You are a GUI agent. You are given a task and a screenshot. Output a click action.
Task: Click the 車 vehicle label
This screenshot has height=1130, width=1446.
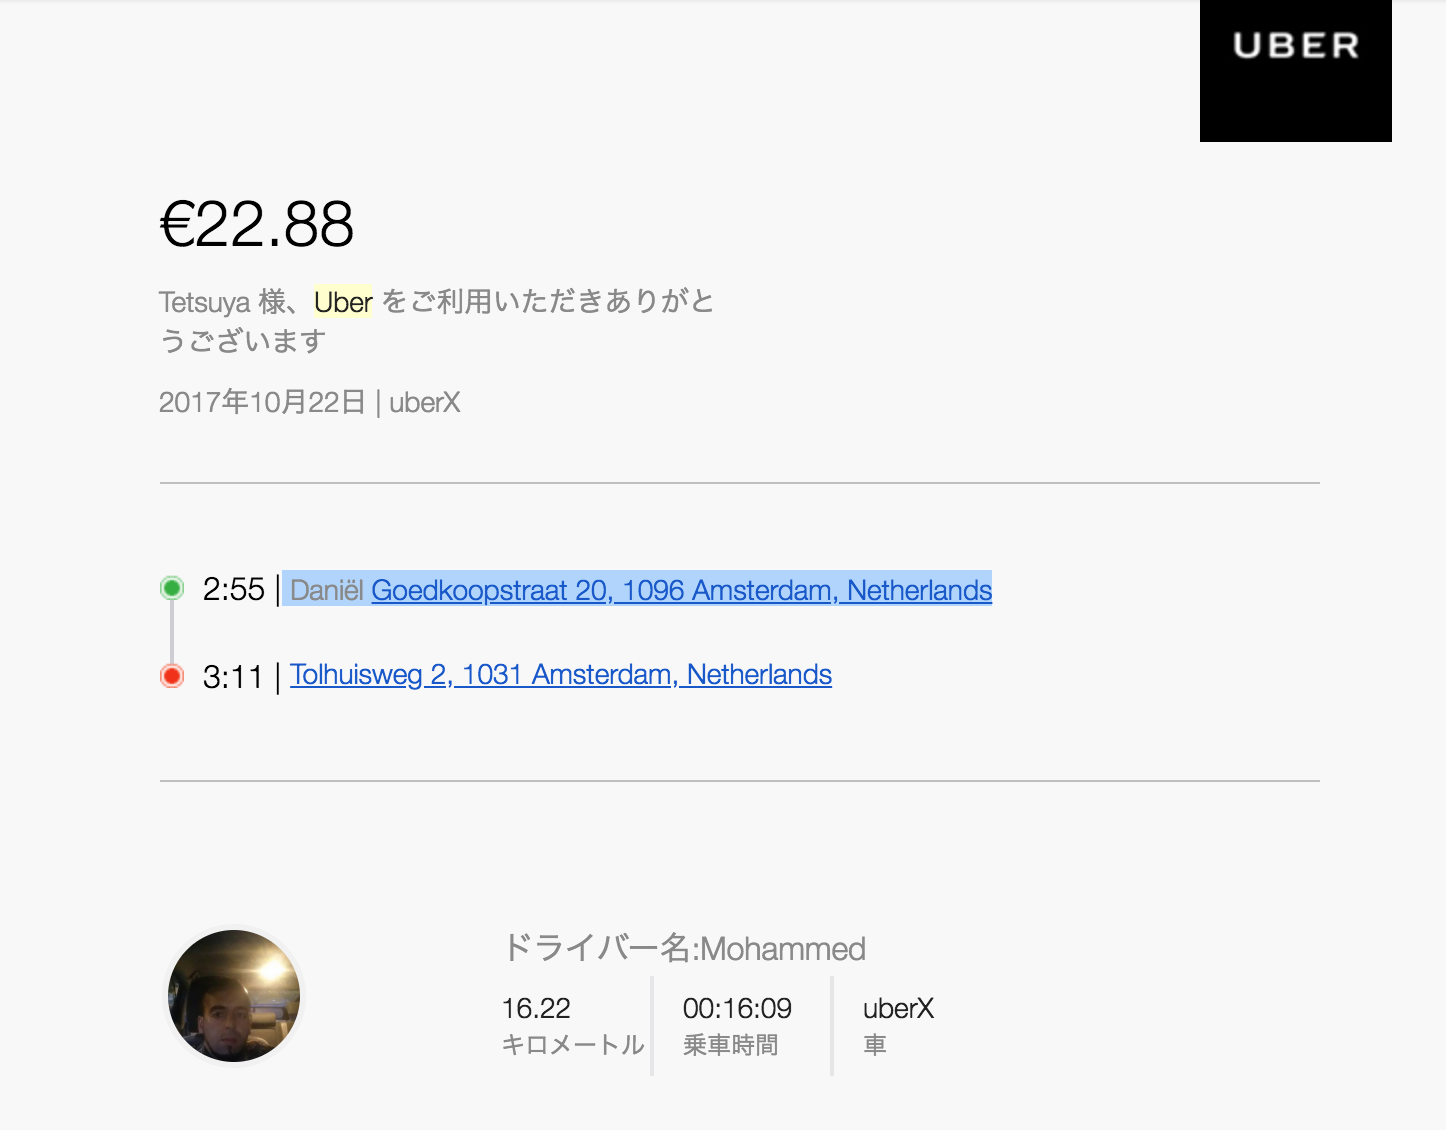(875, 1045)
